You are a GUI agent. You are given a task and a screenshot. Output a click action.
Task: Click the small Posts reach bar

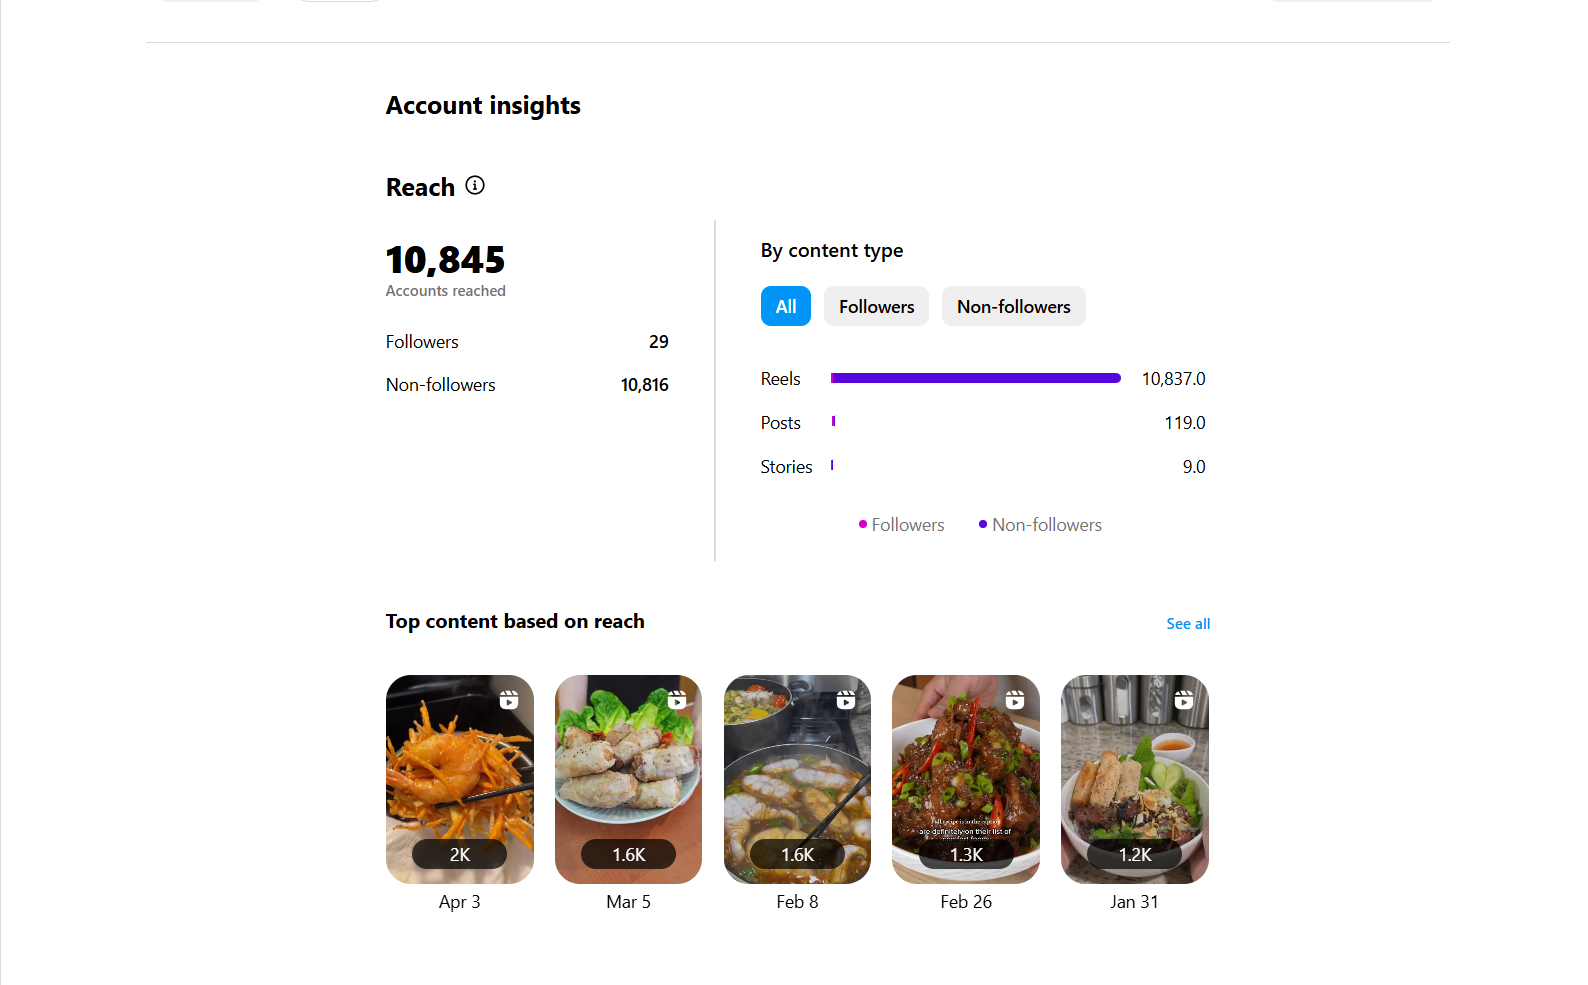pos(833,422)
